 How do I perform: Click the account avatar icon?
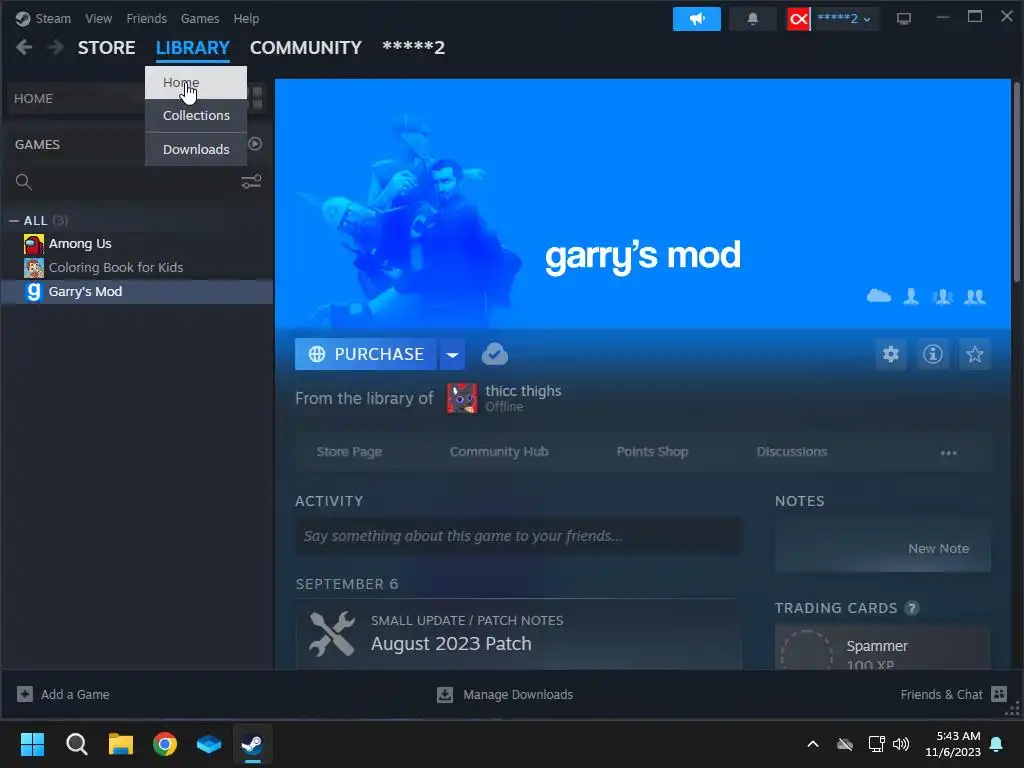798,18
